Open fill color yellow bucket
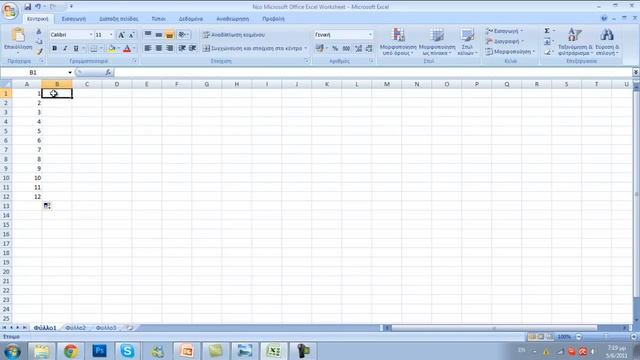Image resolution: width=640 pixels, height=360 pixels. coord(111,49)
